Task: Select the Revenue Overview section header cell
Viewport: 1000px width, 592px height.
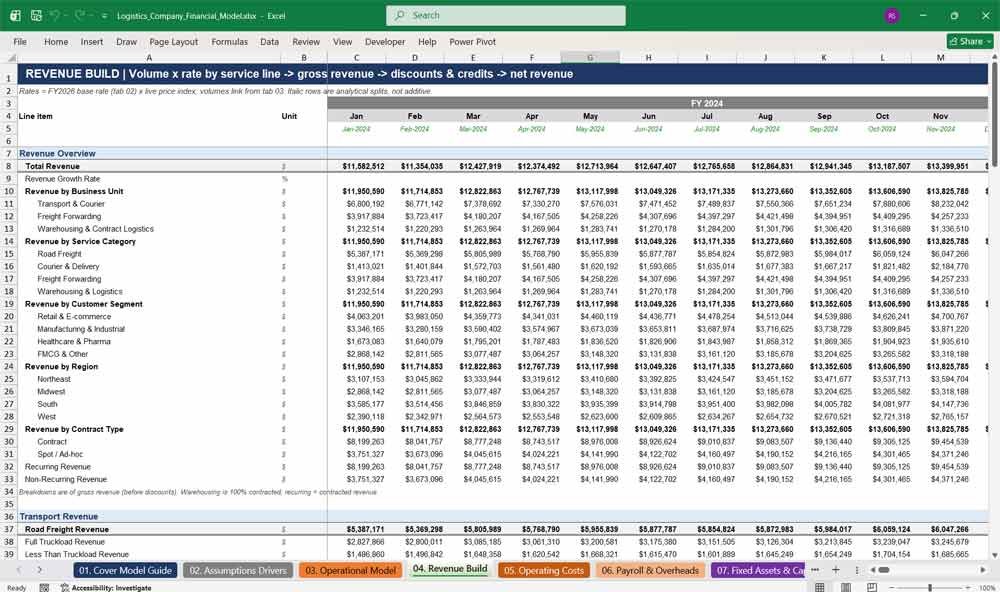Action: 149,154
